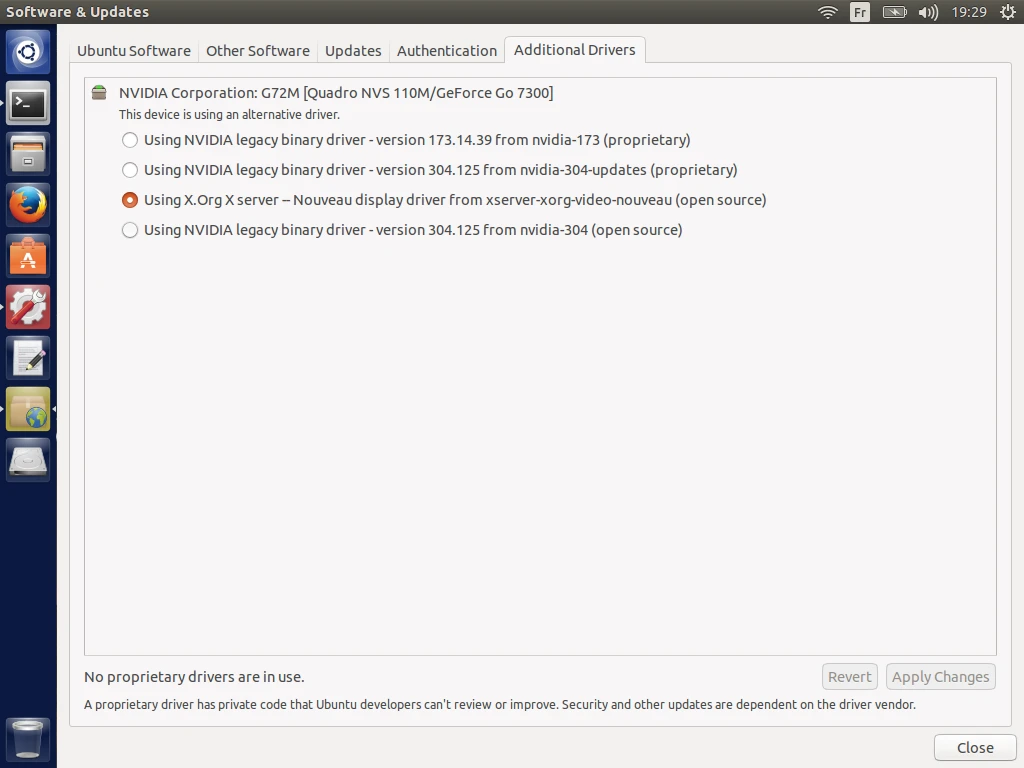Click the Revert button
This screenshot has width=1024, height=768.
click(850, 677)
